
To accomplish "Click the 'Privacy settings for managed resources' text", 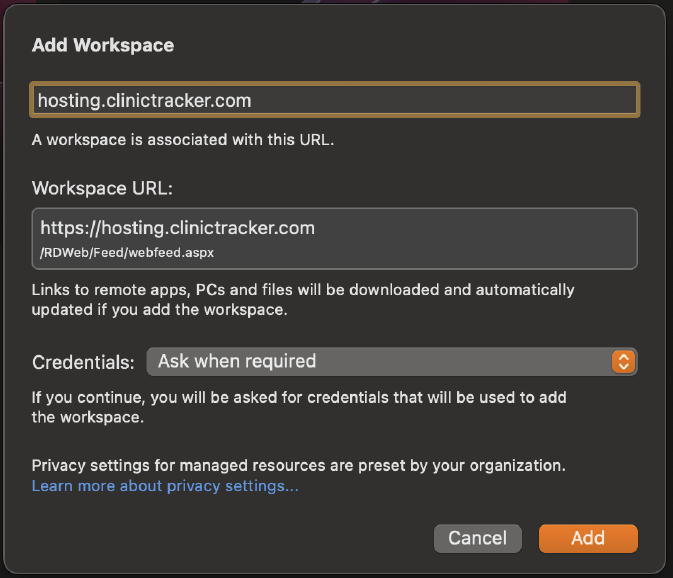I will pos(299,466).
